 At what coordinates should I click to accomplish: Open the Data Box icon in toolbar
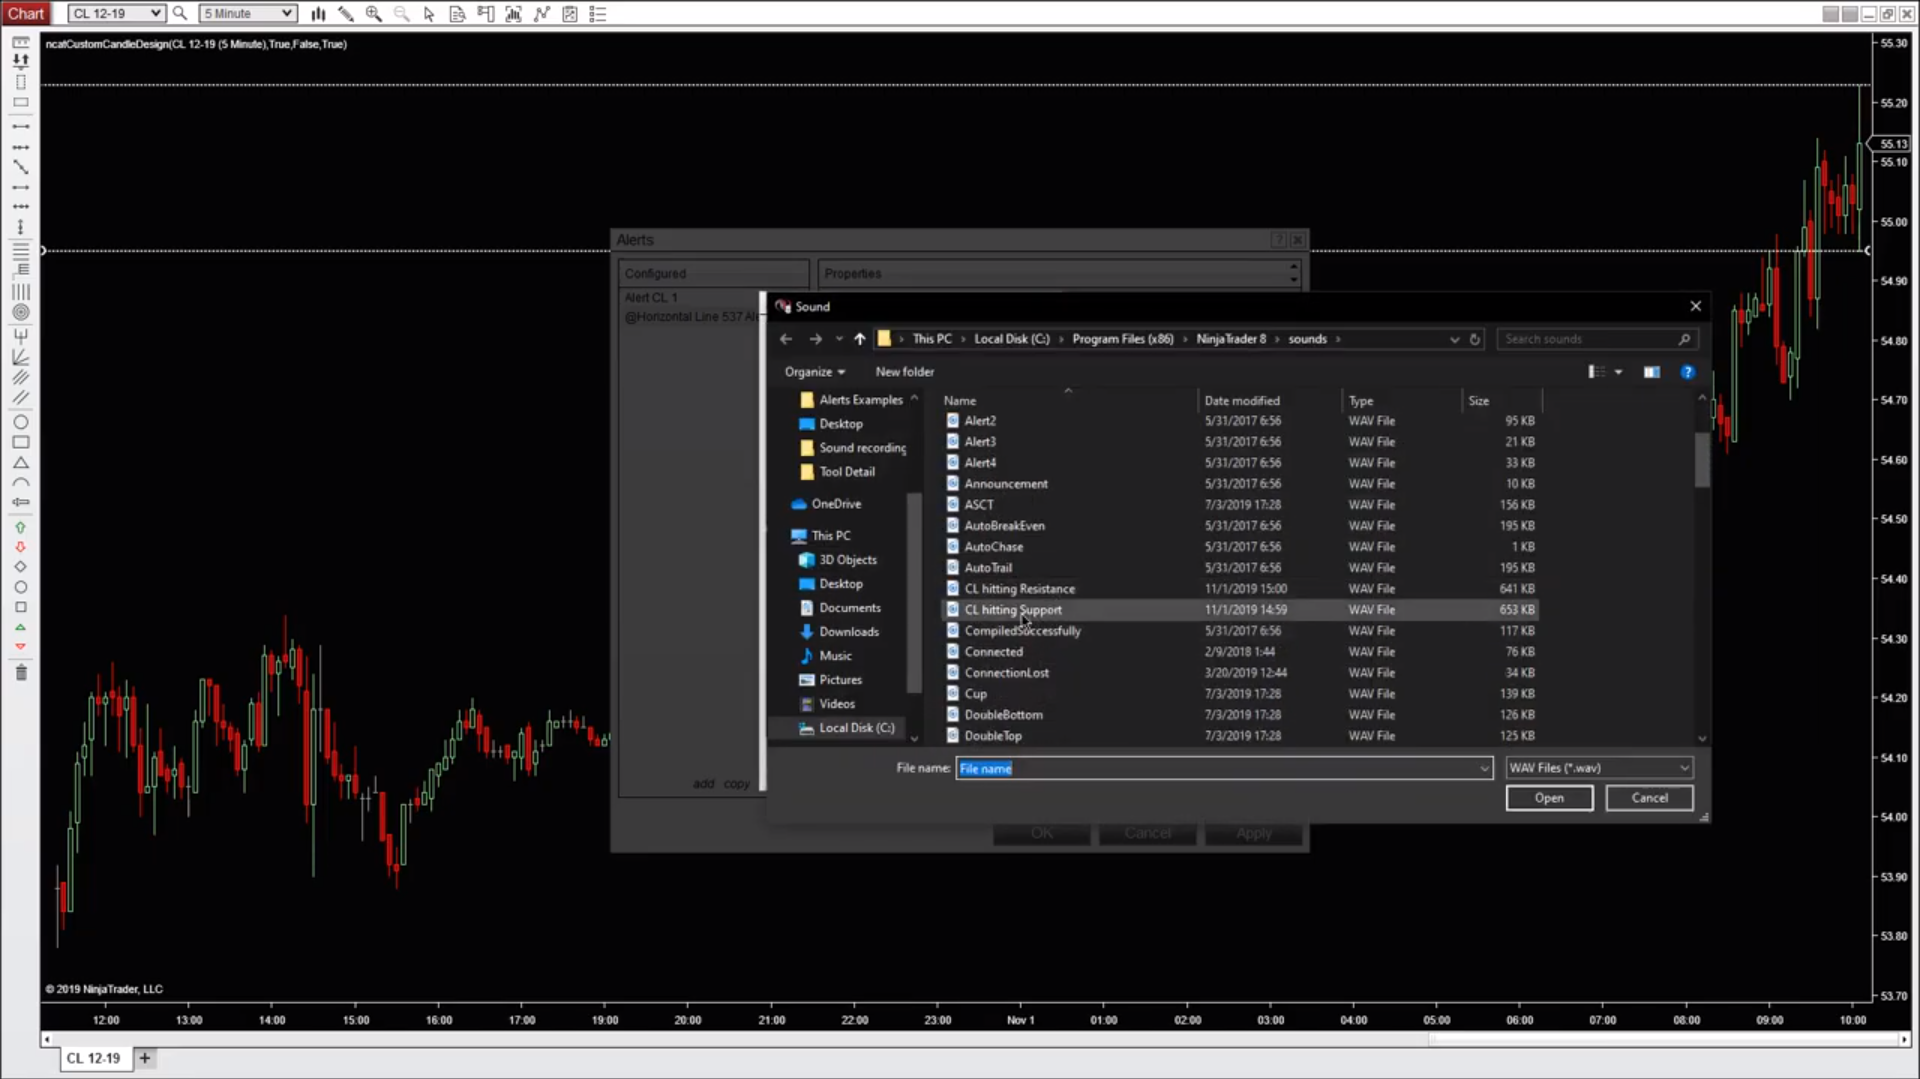[457, 14]
